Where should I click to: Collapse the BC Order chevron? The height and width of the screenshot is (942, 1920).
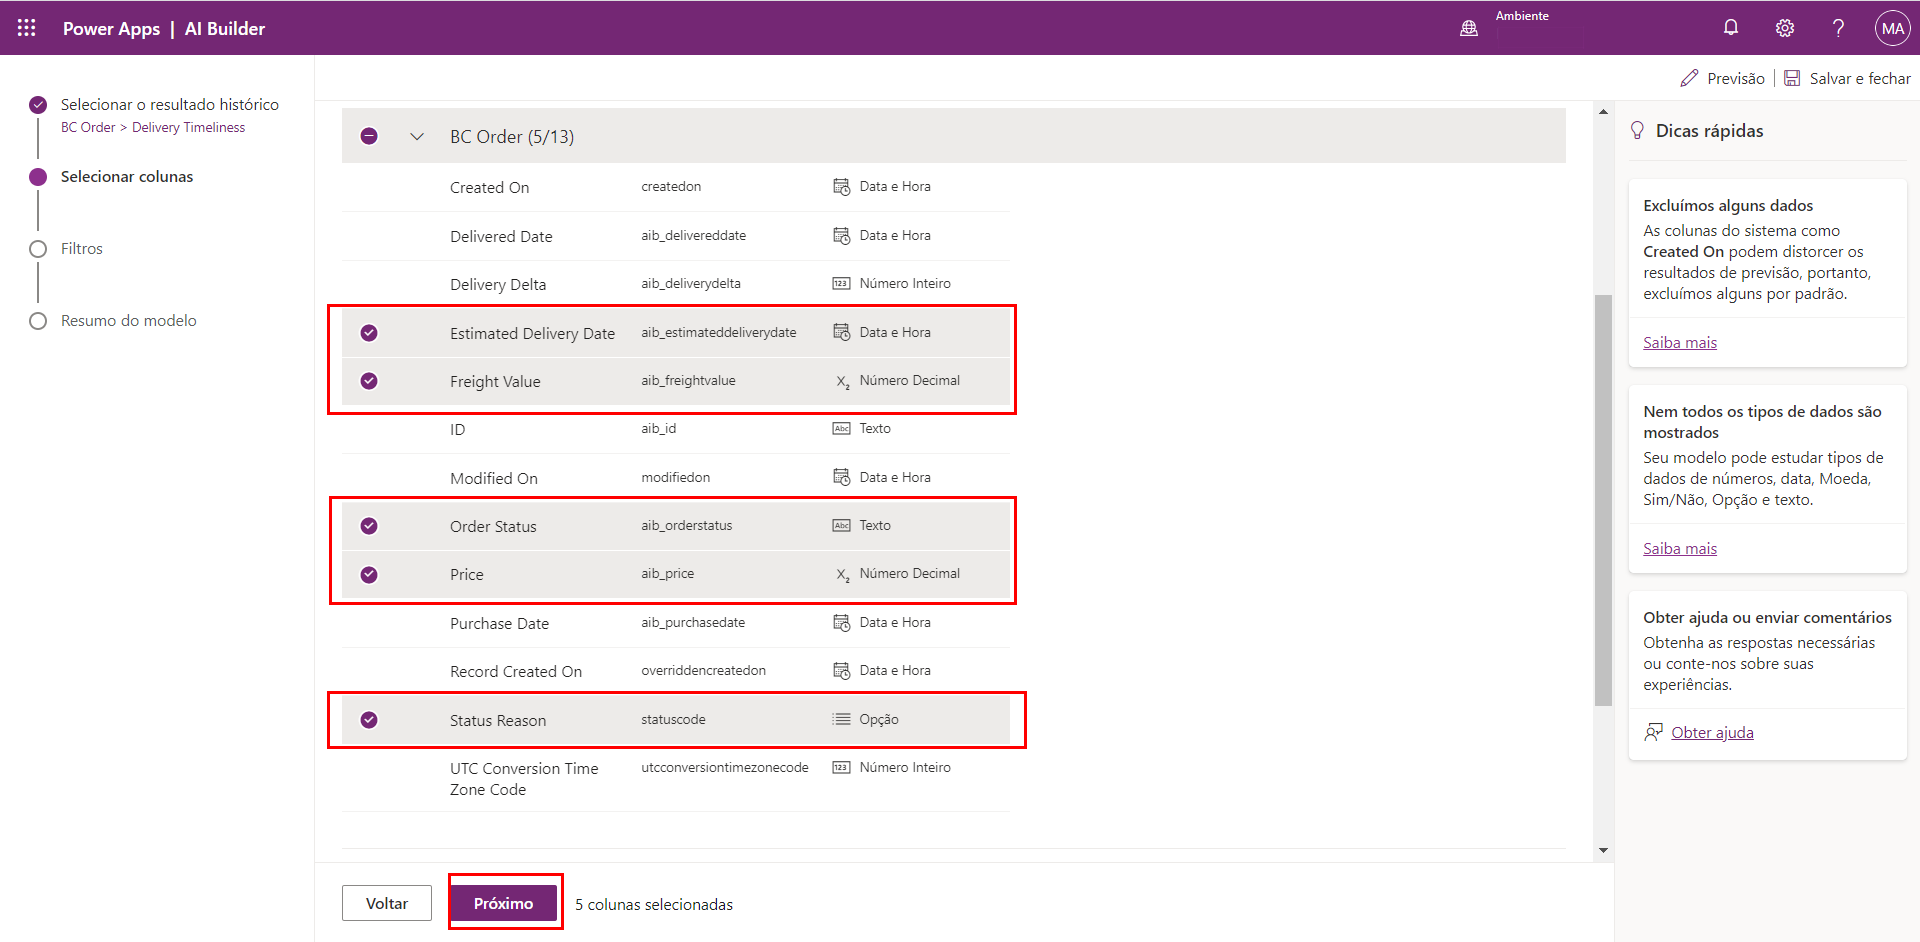pyautogui.click(x=417, y=136)
